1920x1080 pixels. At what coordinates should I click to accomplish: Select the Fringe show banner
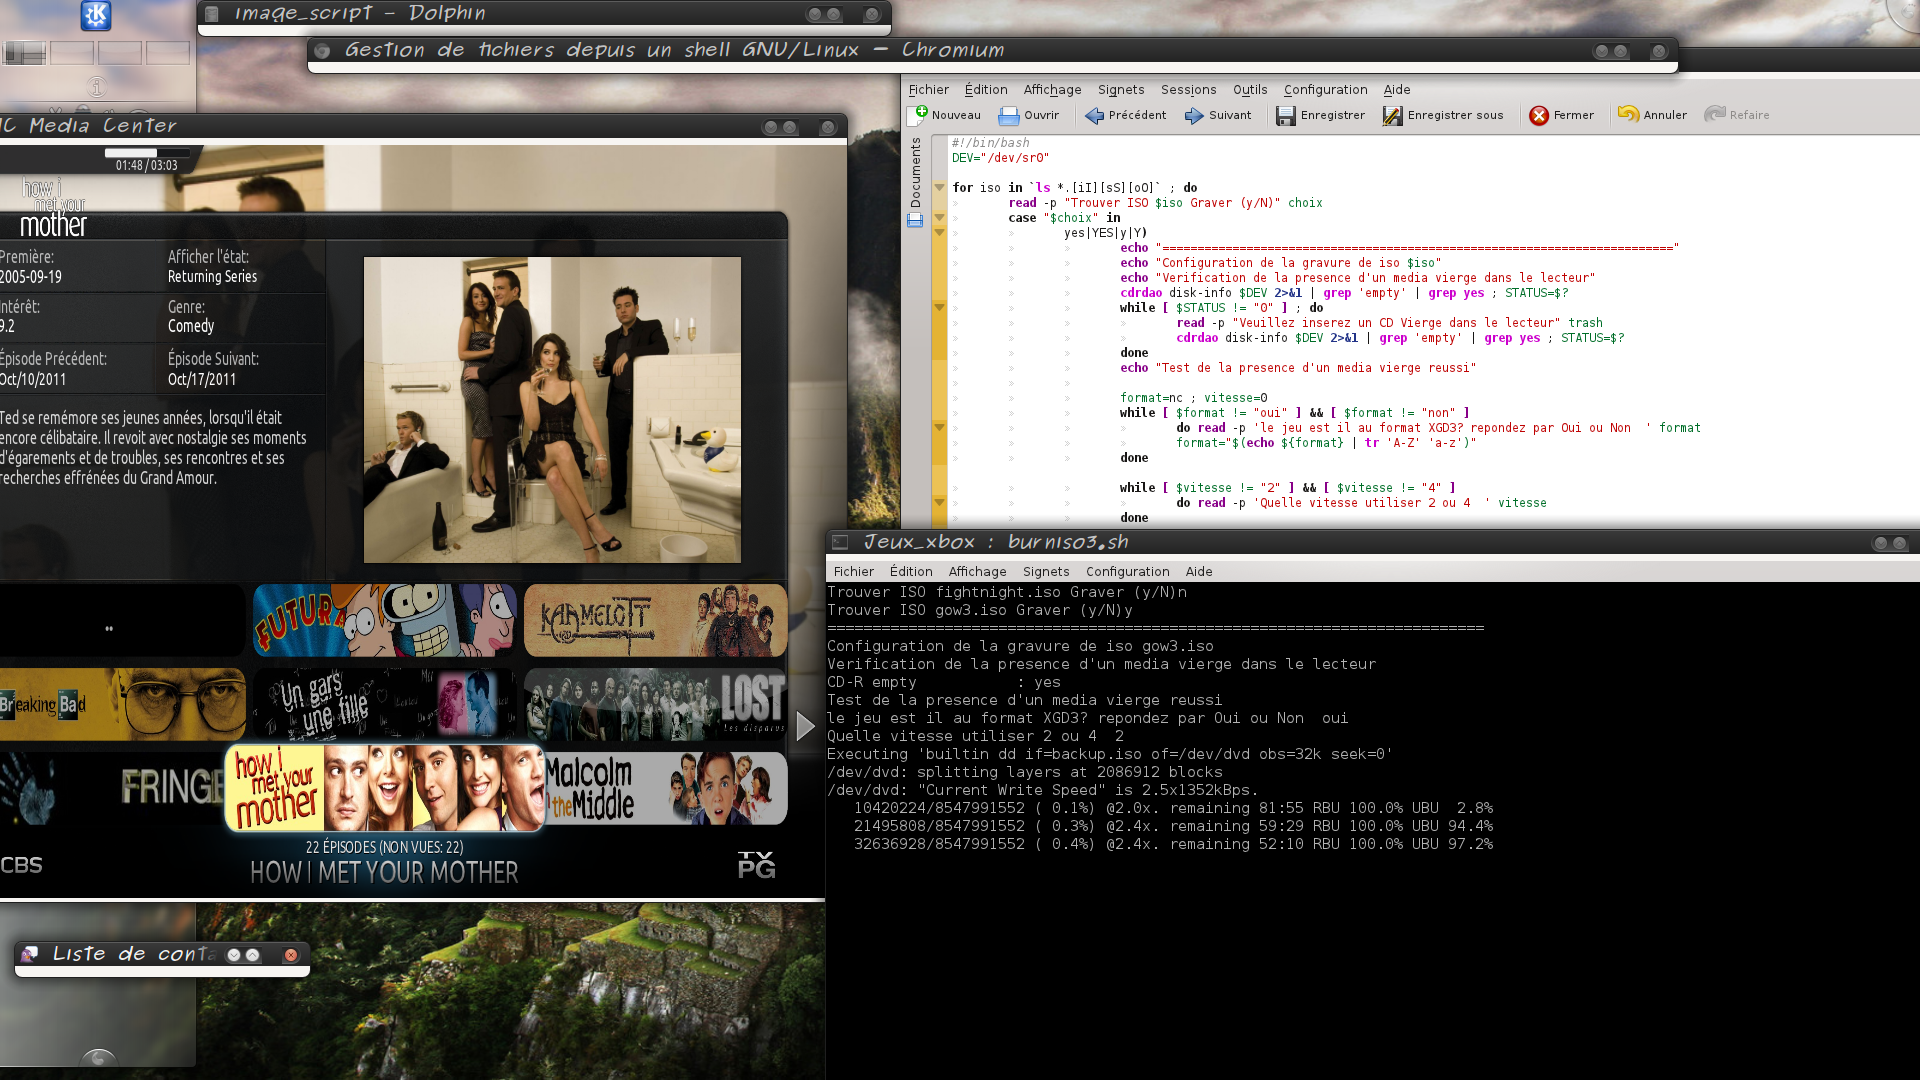pos(112,789)
